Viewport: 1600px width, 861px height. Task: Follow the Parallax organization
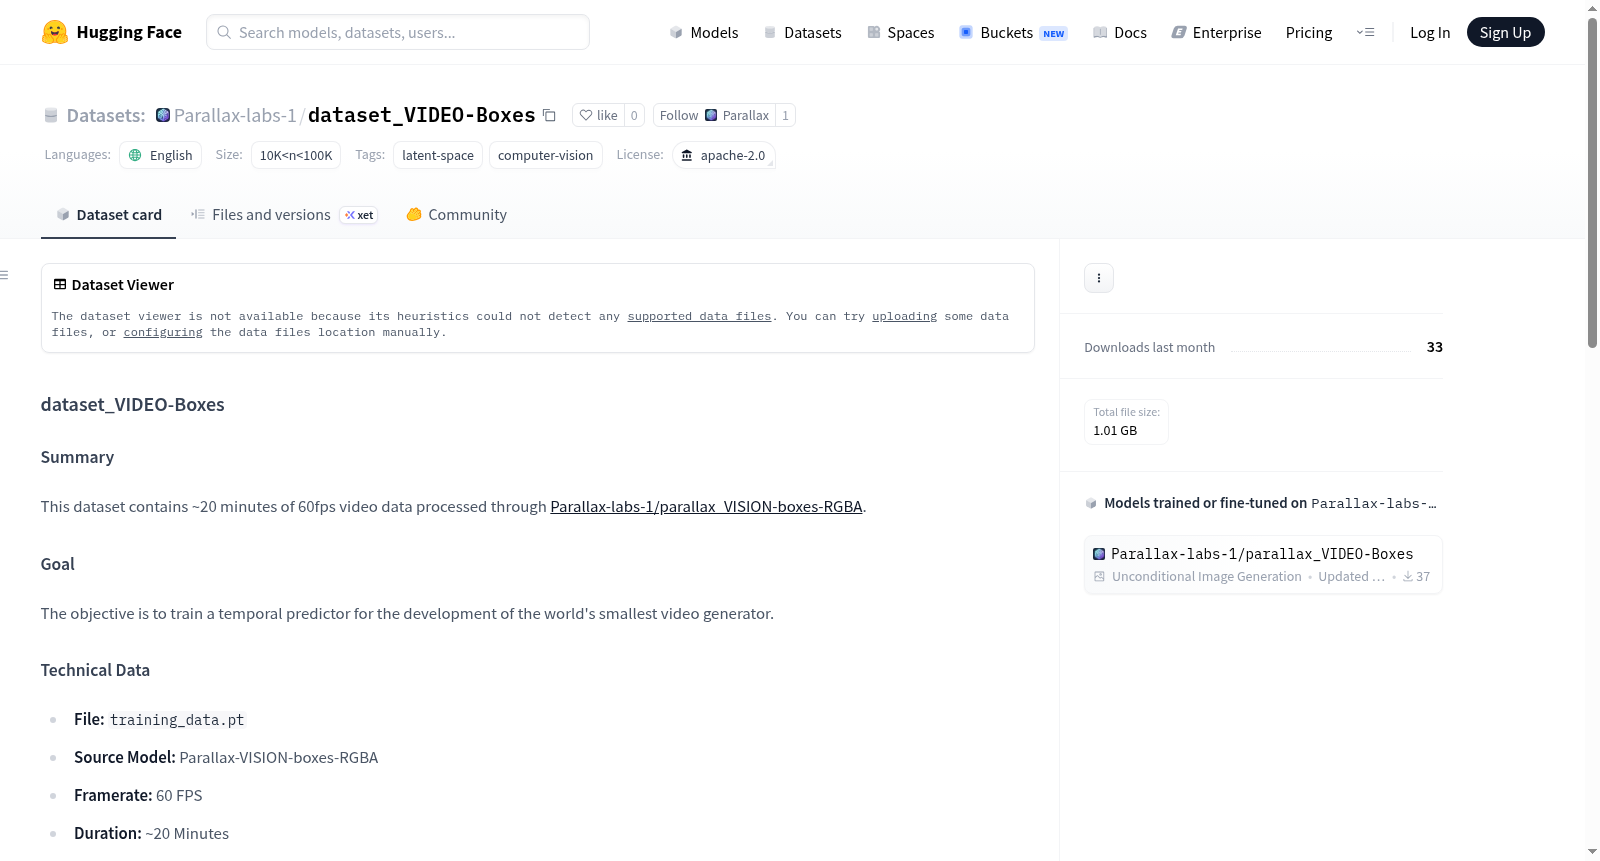[x=714, y=115]
